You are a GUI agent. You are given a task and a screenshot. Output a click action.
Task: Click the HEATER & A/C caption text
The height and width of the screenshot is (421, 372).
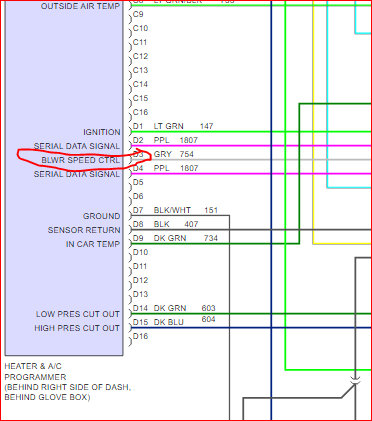click(33, 366)
